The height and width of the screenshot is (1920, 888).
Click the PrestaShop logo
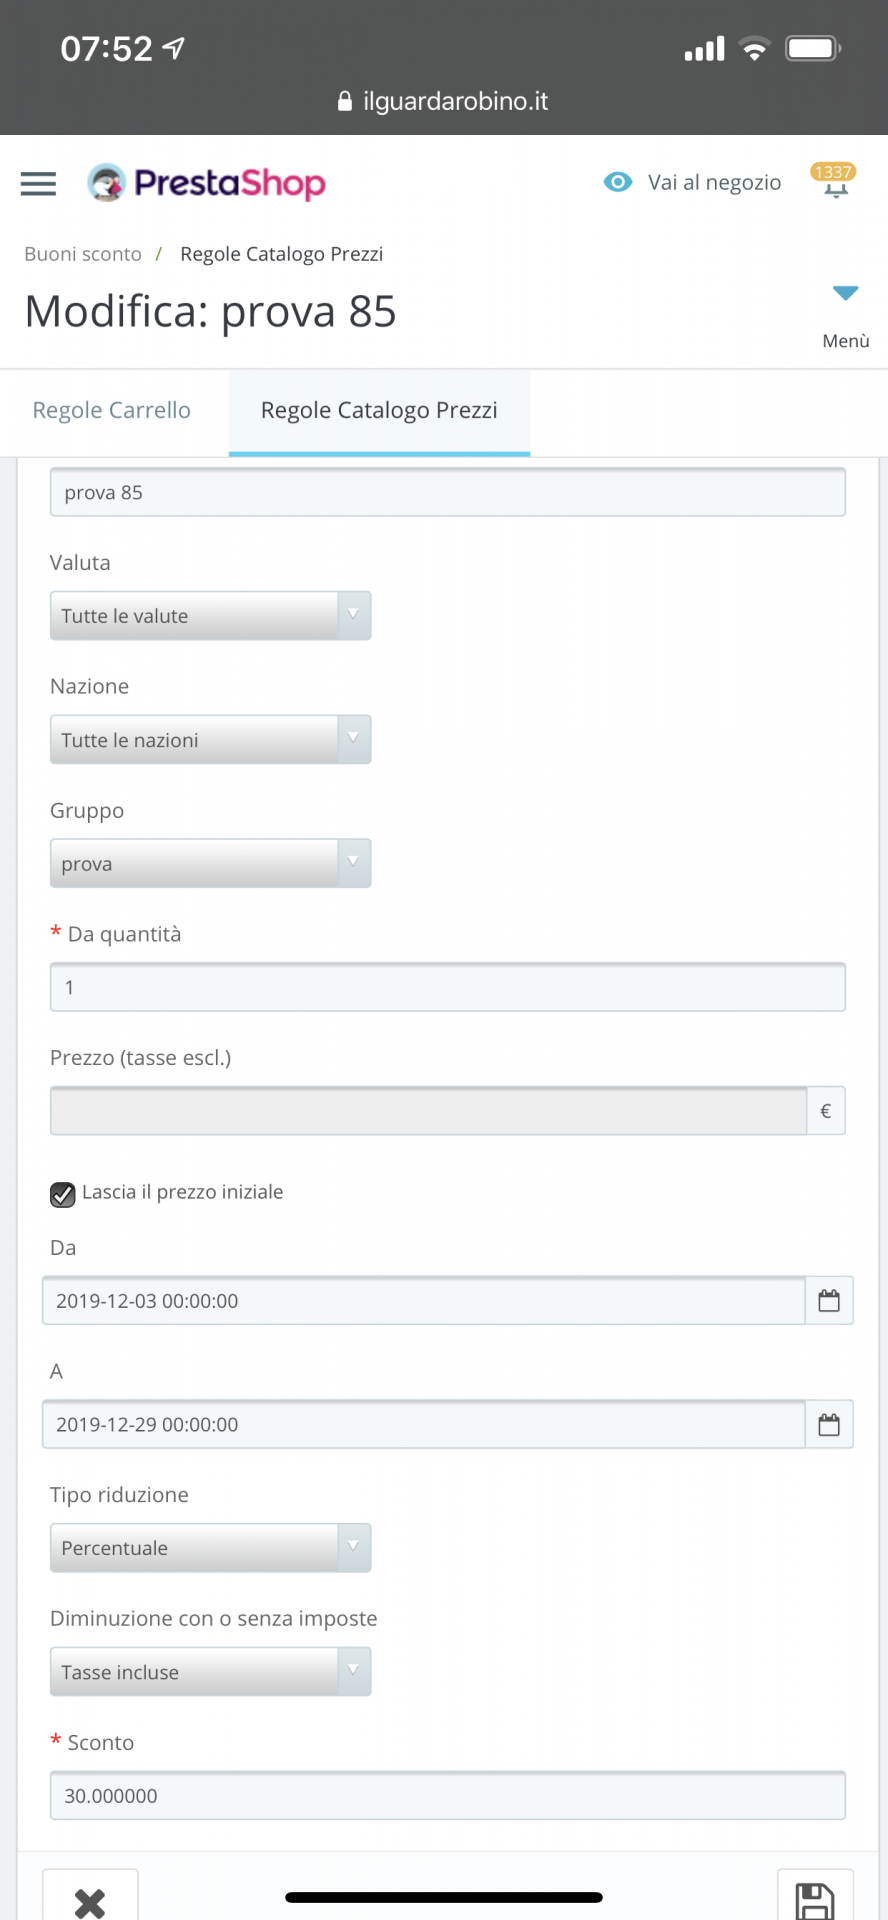[x=207, y=183]
